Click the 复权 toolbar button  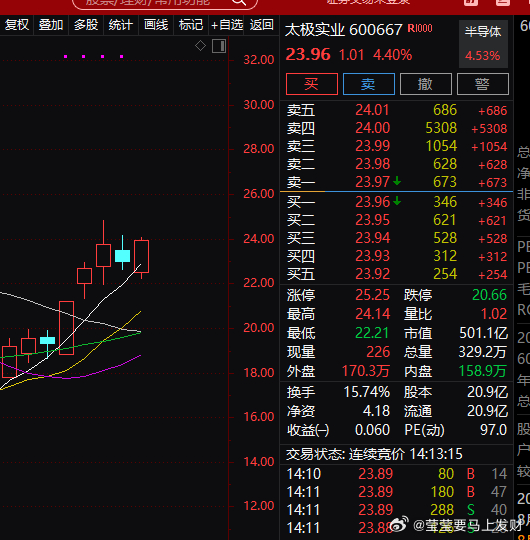click(x=17, y=25)
